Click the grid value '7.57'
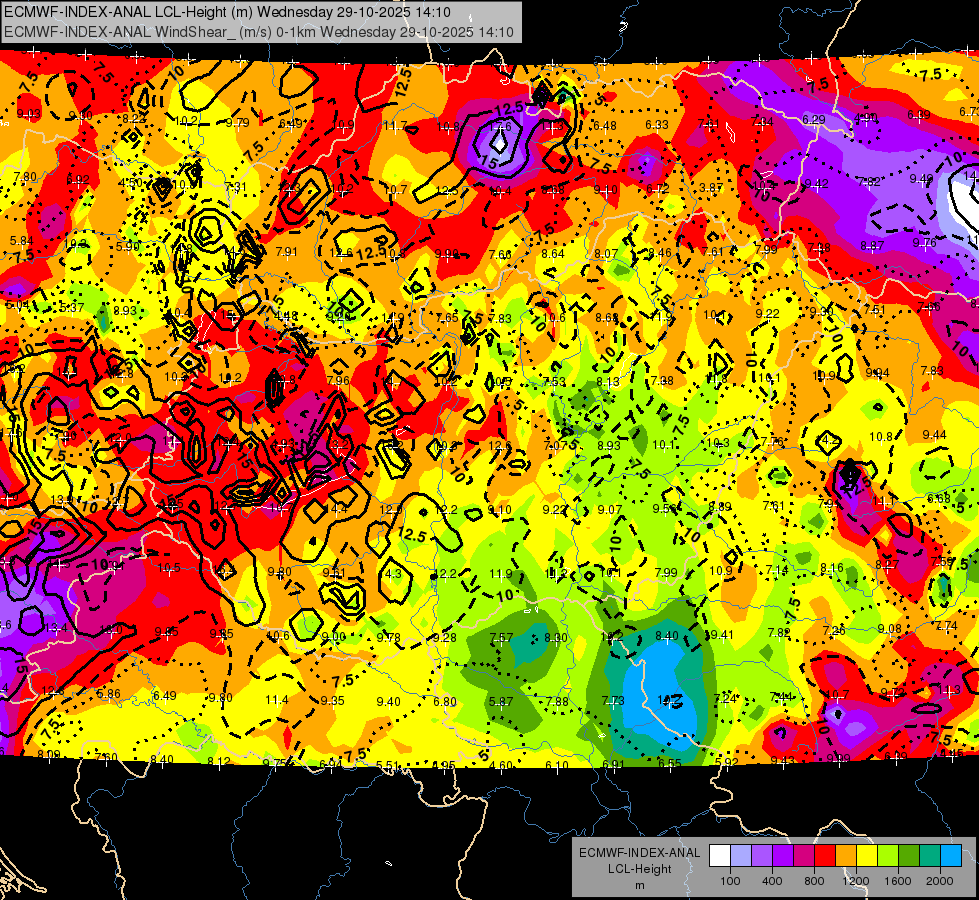 501,638
